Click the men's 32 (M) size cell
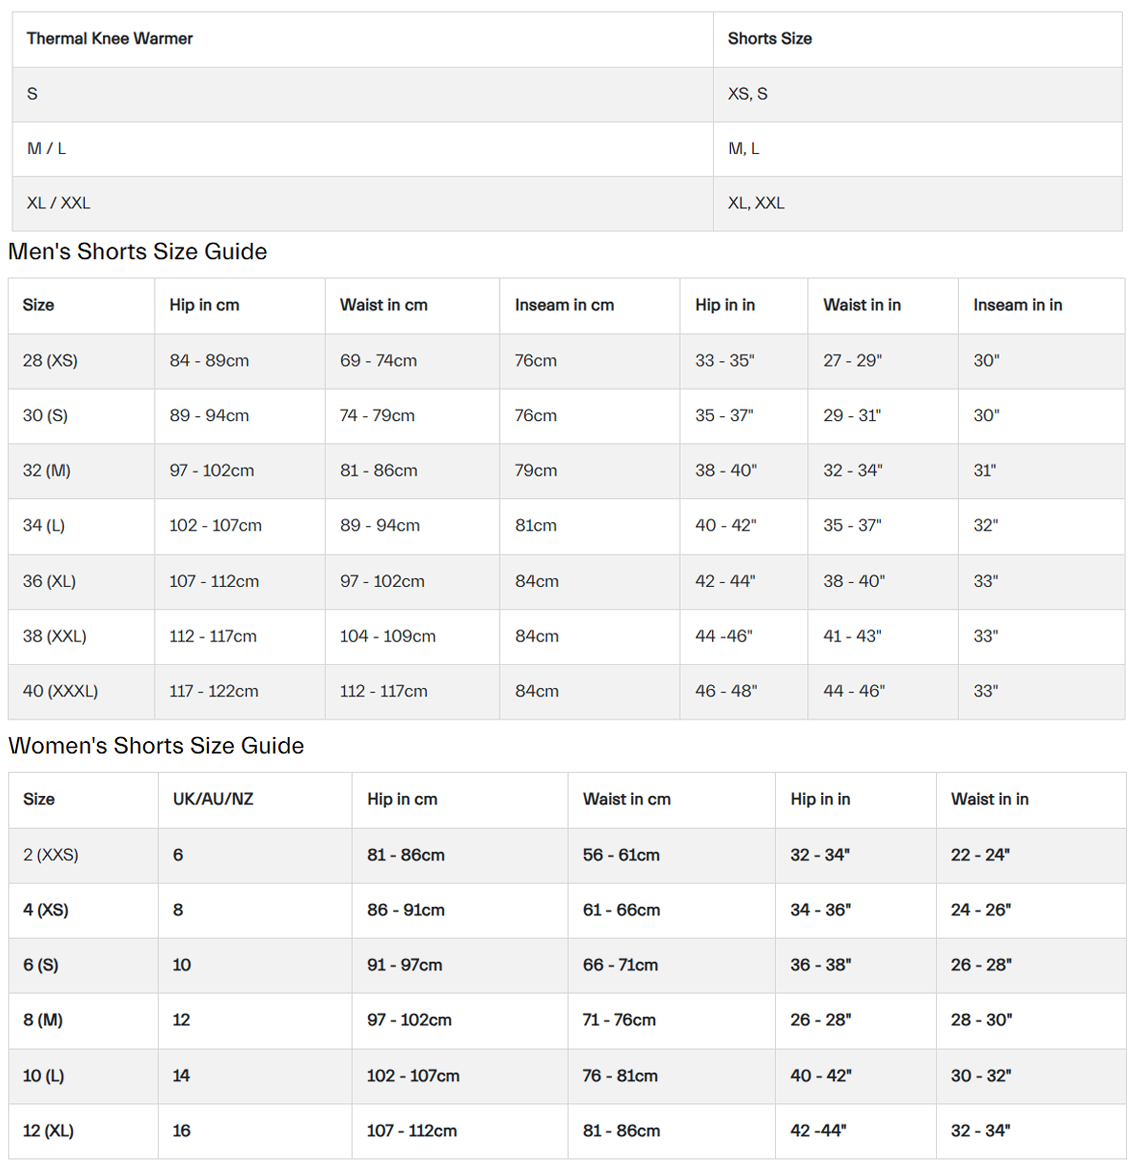1138x1171 pixels. [x=47, y=471]
